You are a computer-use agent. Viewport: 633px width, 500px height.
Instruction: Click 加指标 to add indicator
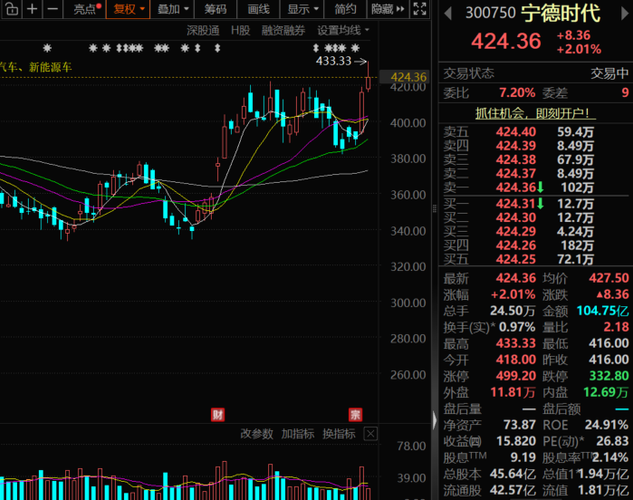[x=298, y=434]
